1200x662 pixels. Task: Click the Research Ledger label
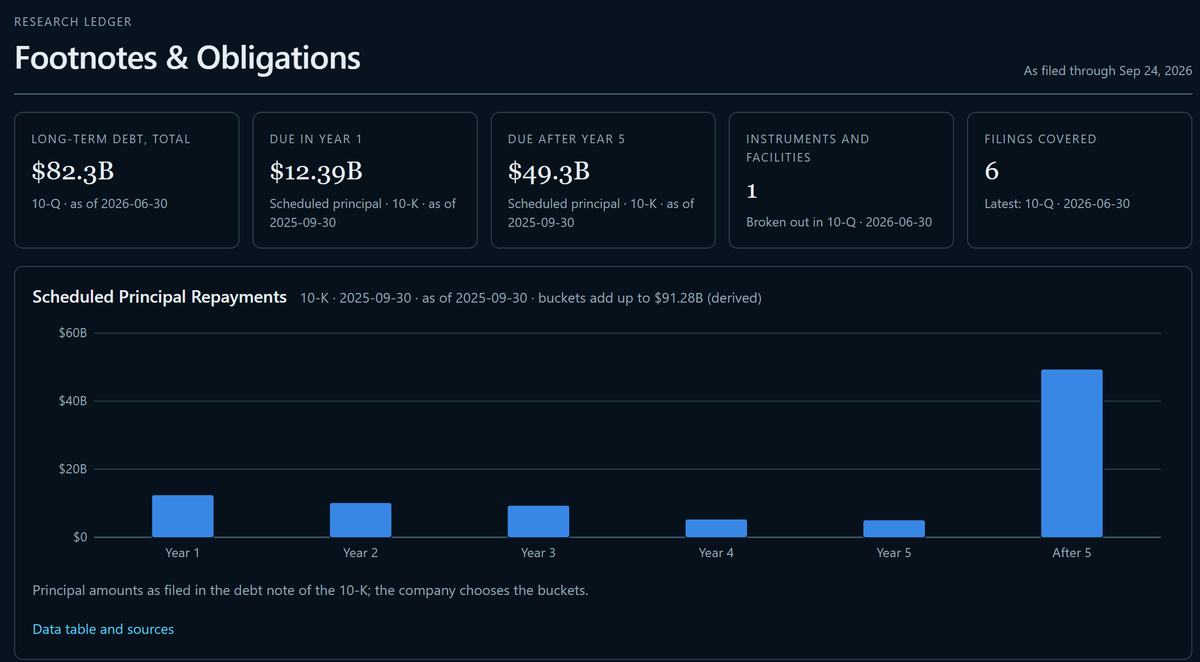click(x=73, y=21)
